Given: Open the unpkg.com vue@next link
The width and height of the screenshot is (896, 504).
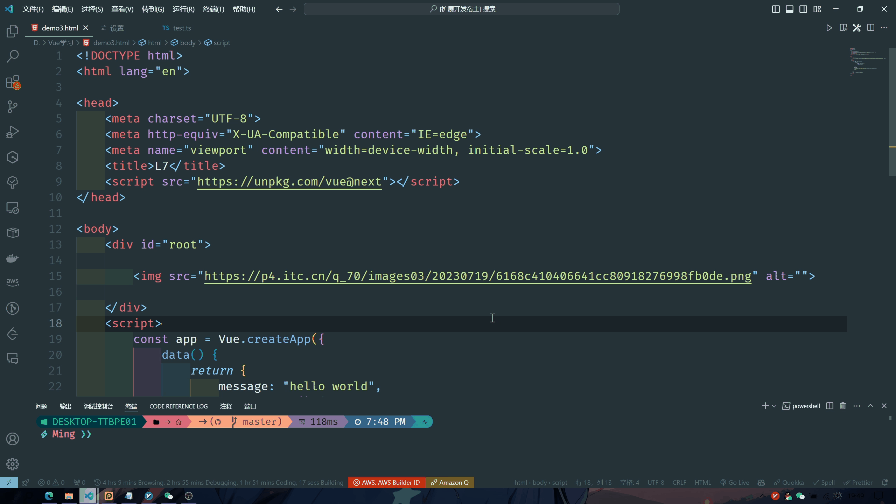Looking at the screenshot, I should pyautogui.click(x=289, y=182).
